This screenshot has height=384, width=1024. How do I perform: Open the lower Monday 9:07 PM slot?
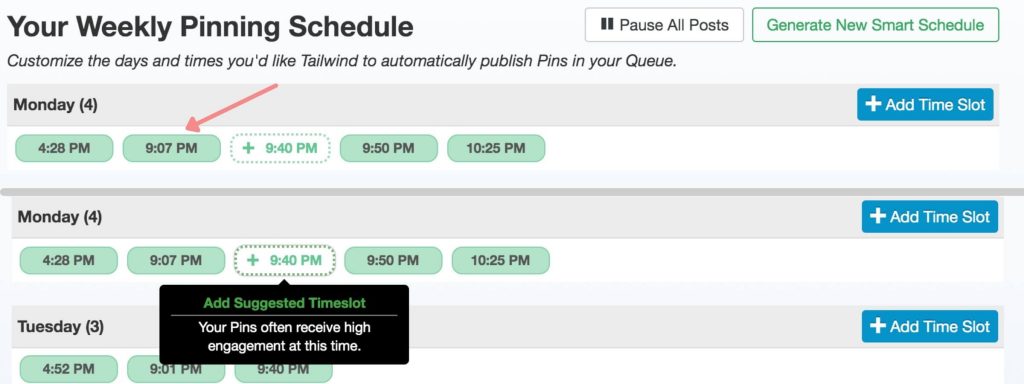(176, 261)
